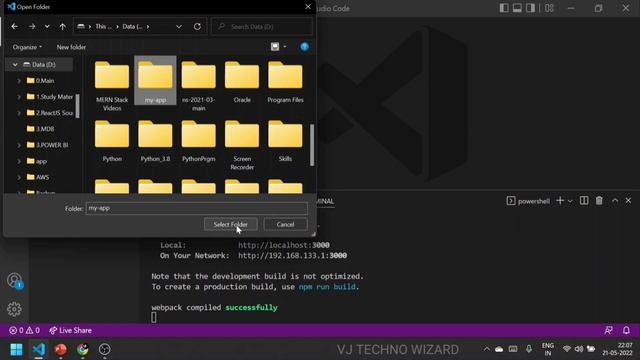Screen dimensions: 640x360
Task: Open VS Code from the taskbar
Action: [x=39, y=349]
